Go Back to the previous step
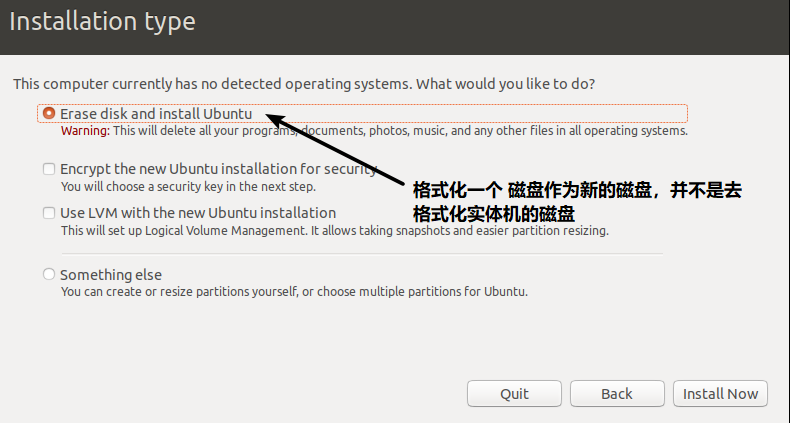790x423 pixels. (617, 393)
